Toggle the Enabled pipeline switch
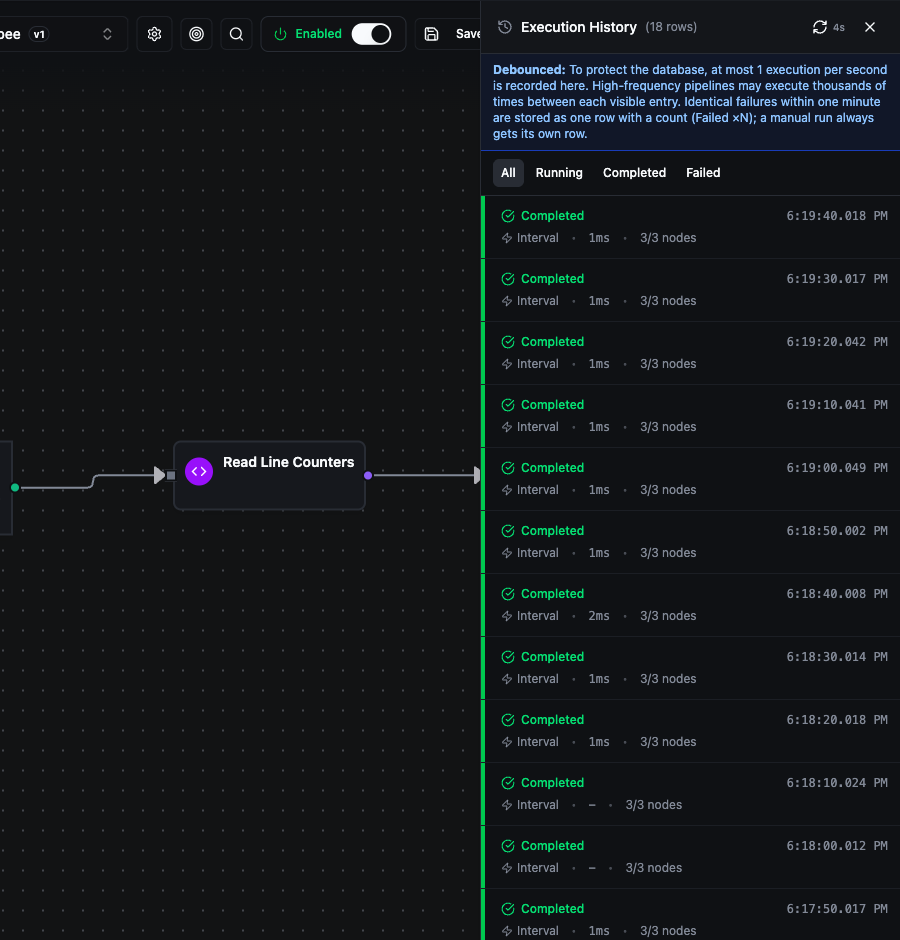This screenshot has width=900, height=940. [x=371, y=34]
